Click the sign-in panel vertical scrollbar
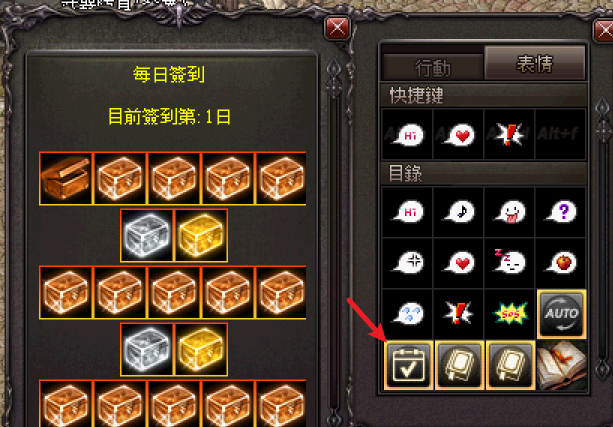The height and width of the screenshot is (427, 613). click(x=333, y=242)
